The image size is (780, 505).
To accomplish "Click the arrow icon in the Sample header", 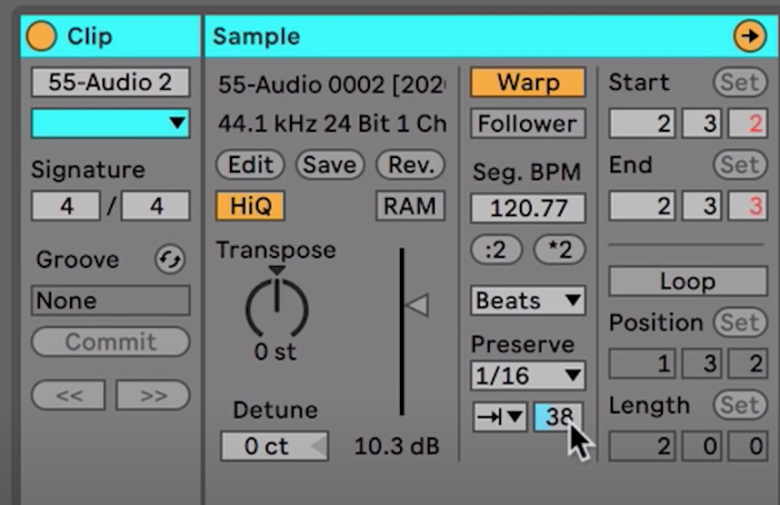I will click(750, 36).
